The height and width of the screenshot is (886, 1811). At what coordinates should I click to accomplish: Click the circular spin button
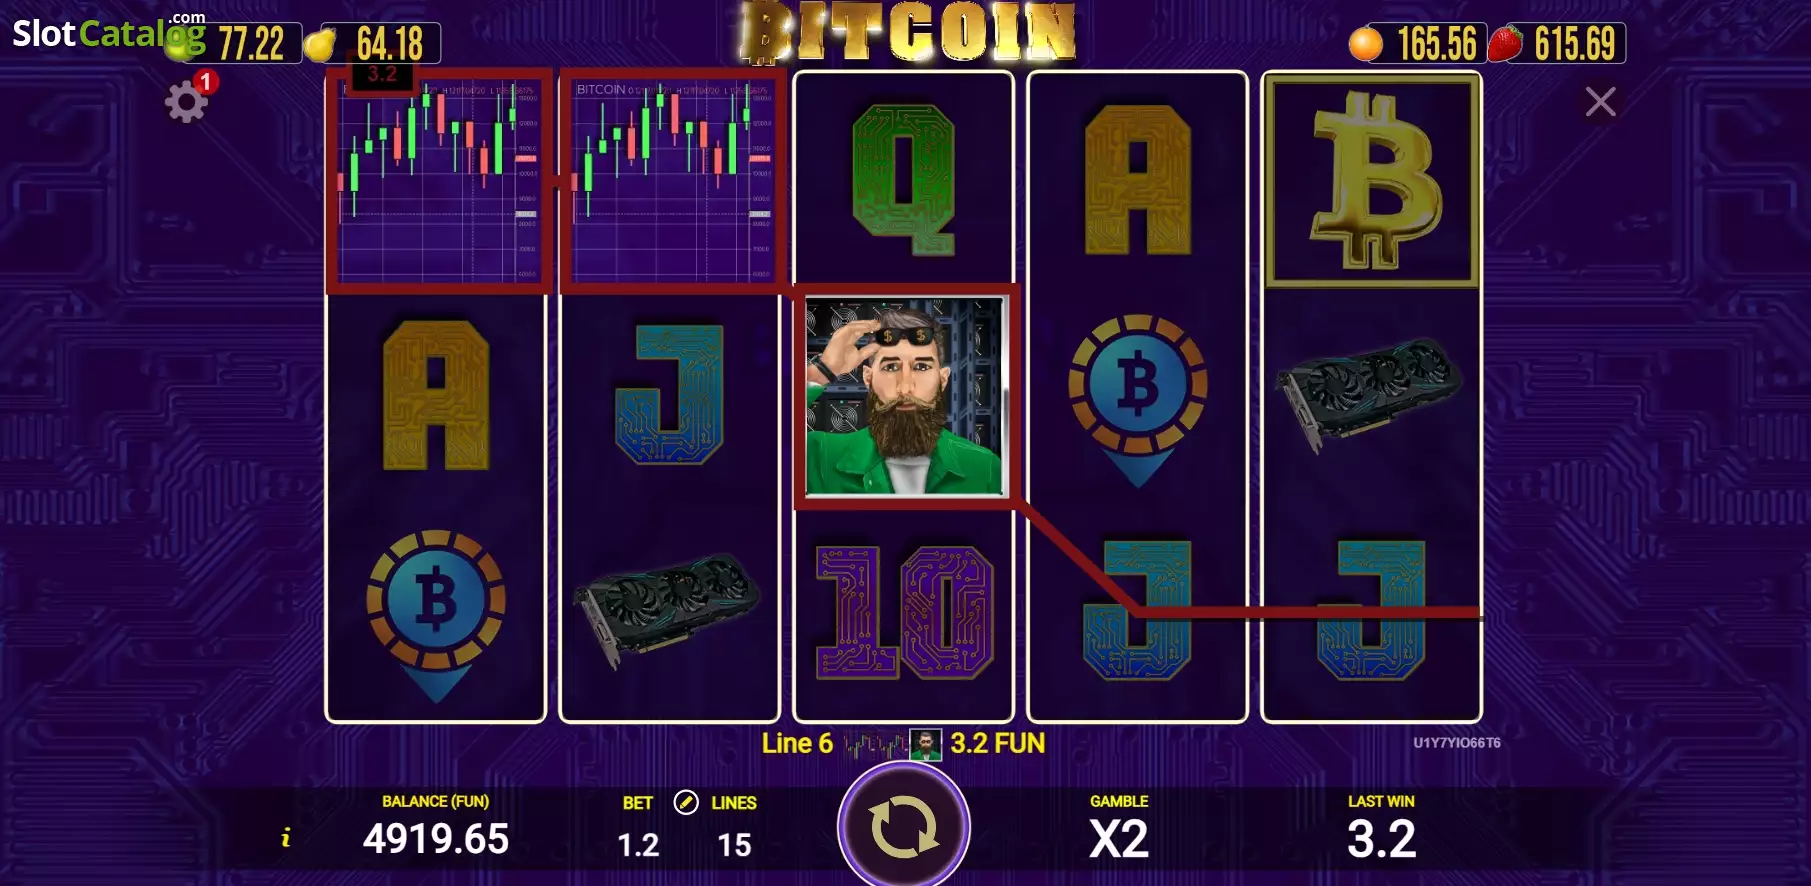tap(903, 828)
